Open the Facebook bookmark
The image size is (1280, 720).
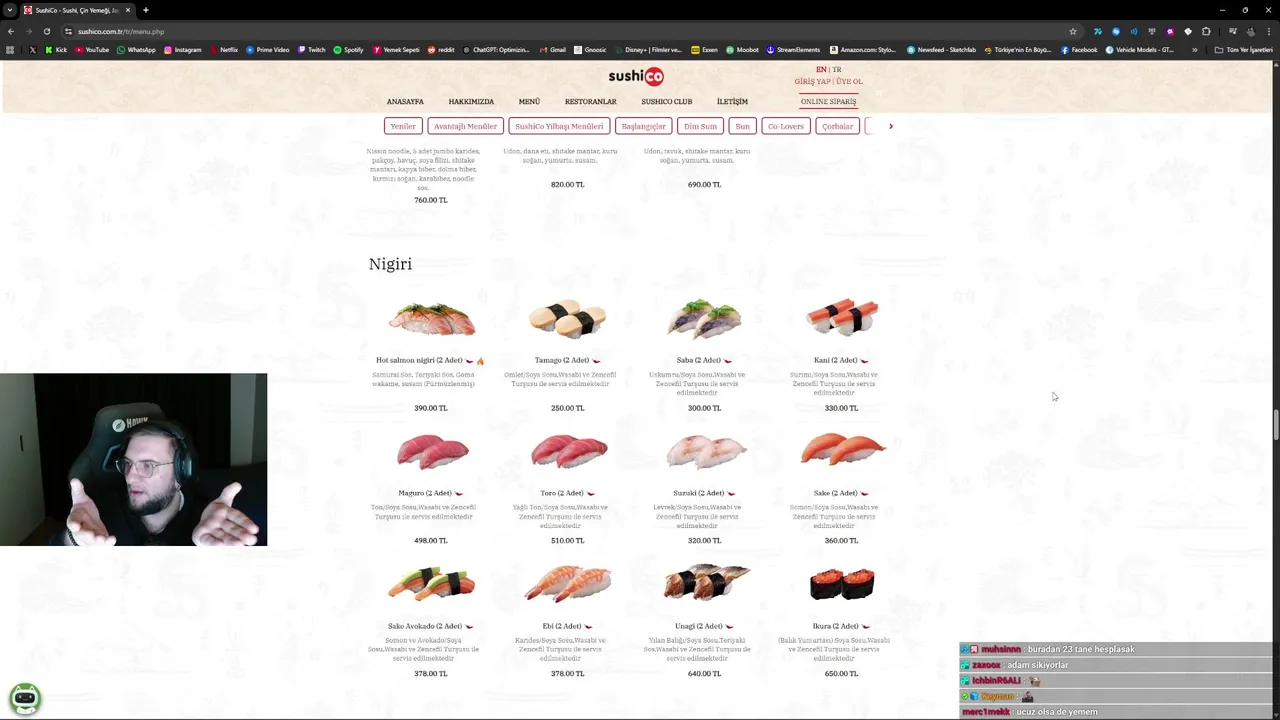click(x=1079, y=50)
